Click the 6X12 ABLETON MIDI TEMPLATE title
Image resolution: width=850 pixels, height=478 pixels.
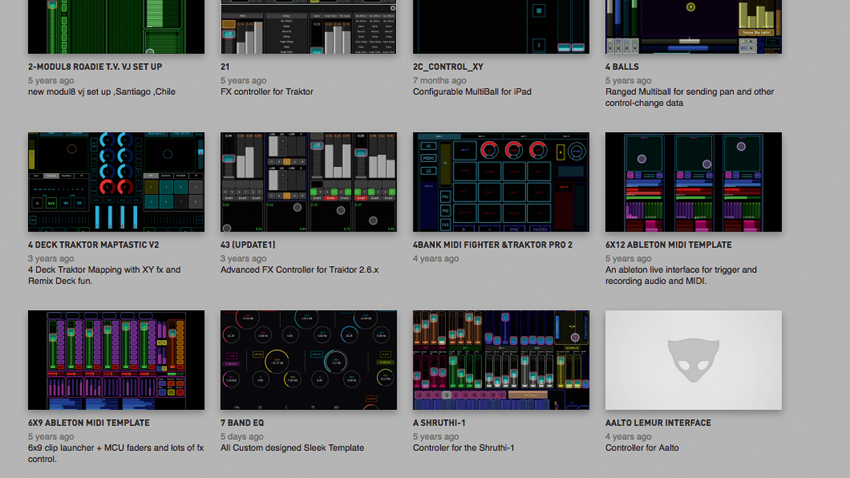pyautogui.click(x=668, y=245)
